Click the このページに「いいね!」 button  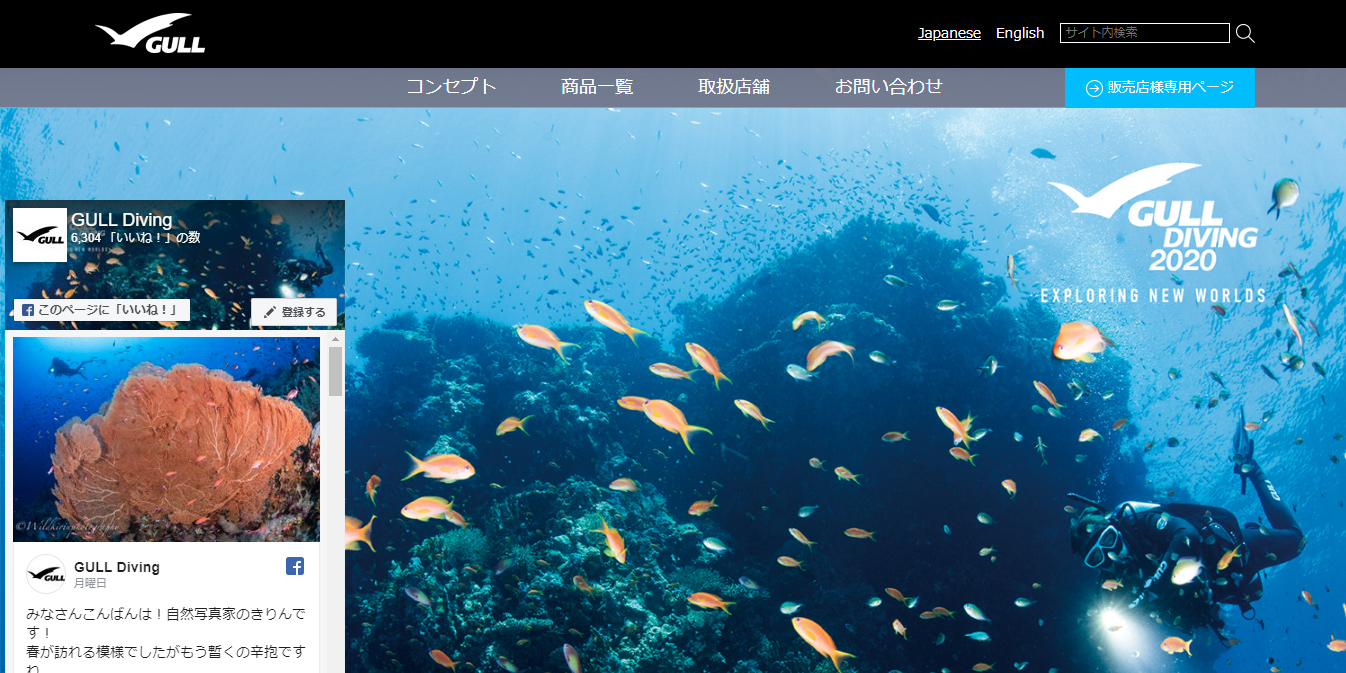(102, 311)
